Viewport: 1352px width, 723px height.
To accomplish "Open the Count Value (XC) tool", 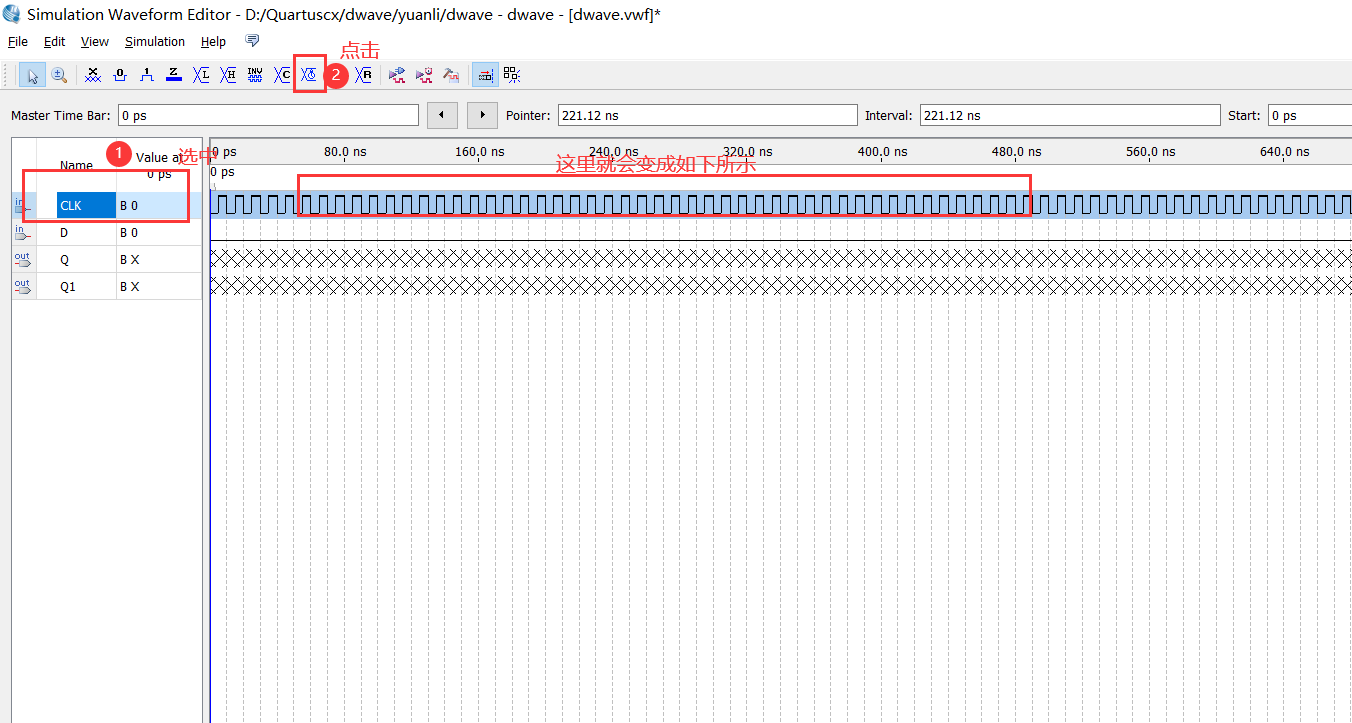I will (x=282, y=75).
